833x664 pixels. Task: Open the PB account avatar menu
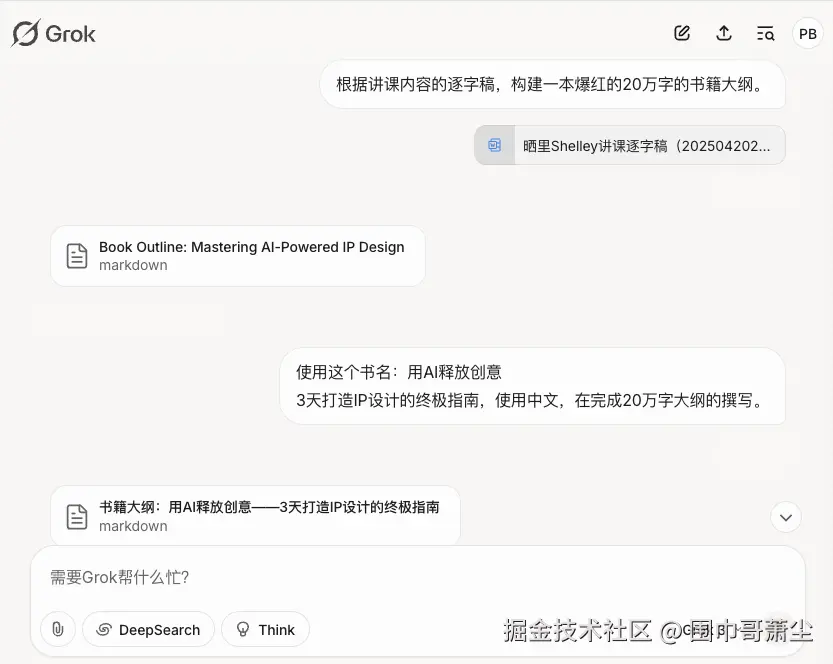click(808, 33)
